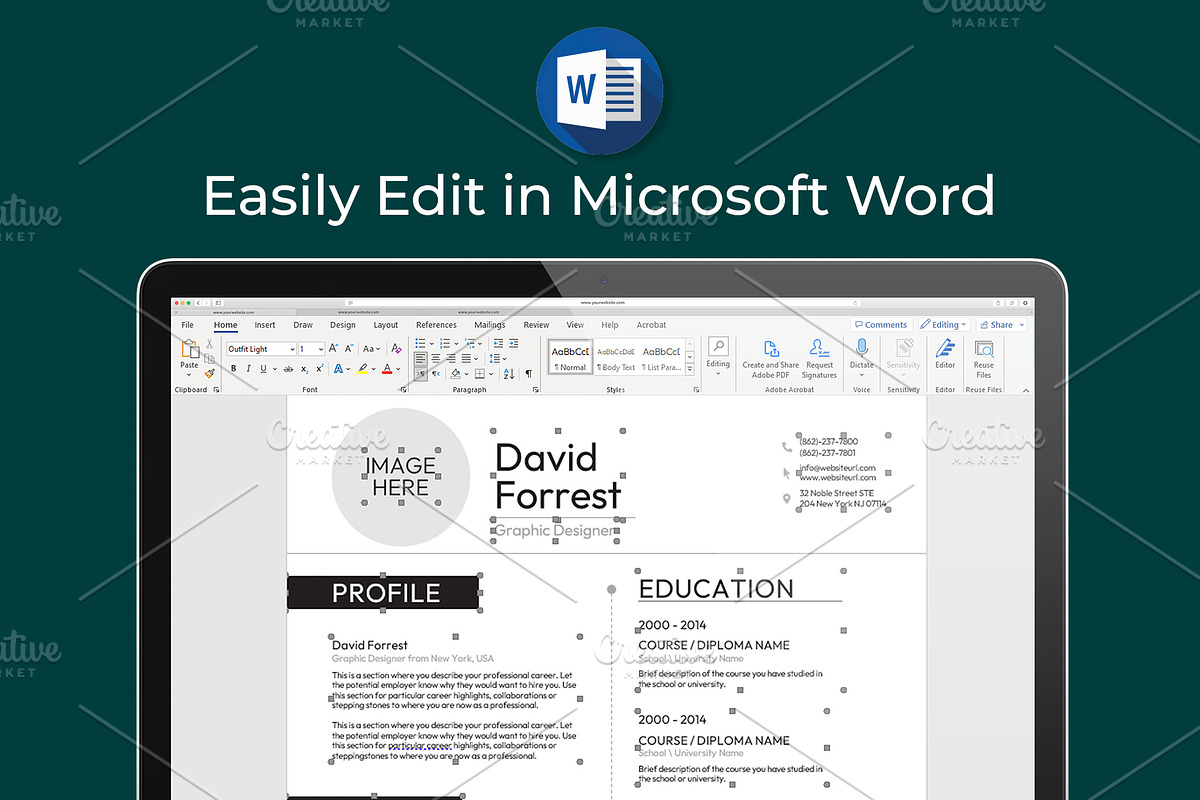This screenshot has height=800, width=1200.
Task: Click the Sort A-Z icon
Action: tap(509, 374)
